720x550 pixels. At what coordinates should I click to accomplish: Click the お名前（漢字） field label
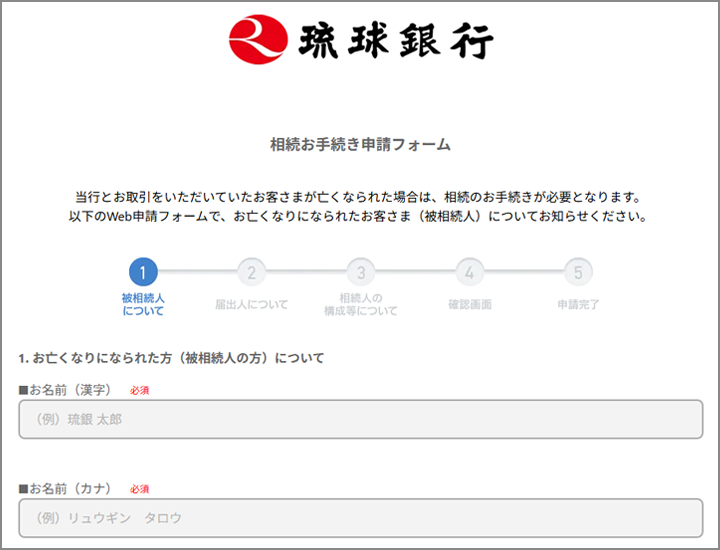[x=65, y=390]
